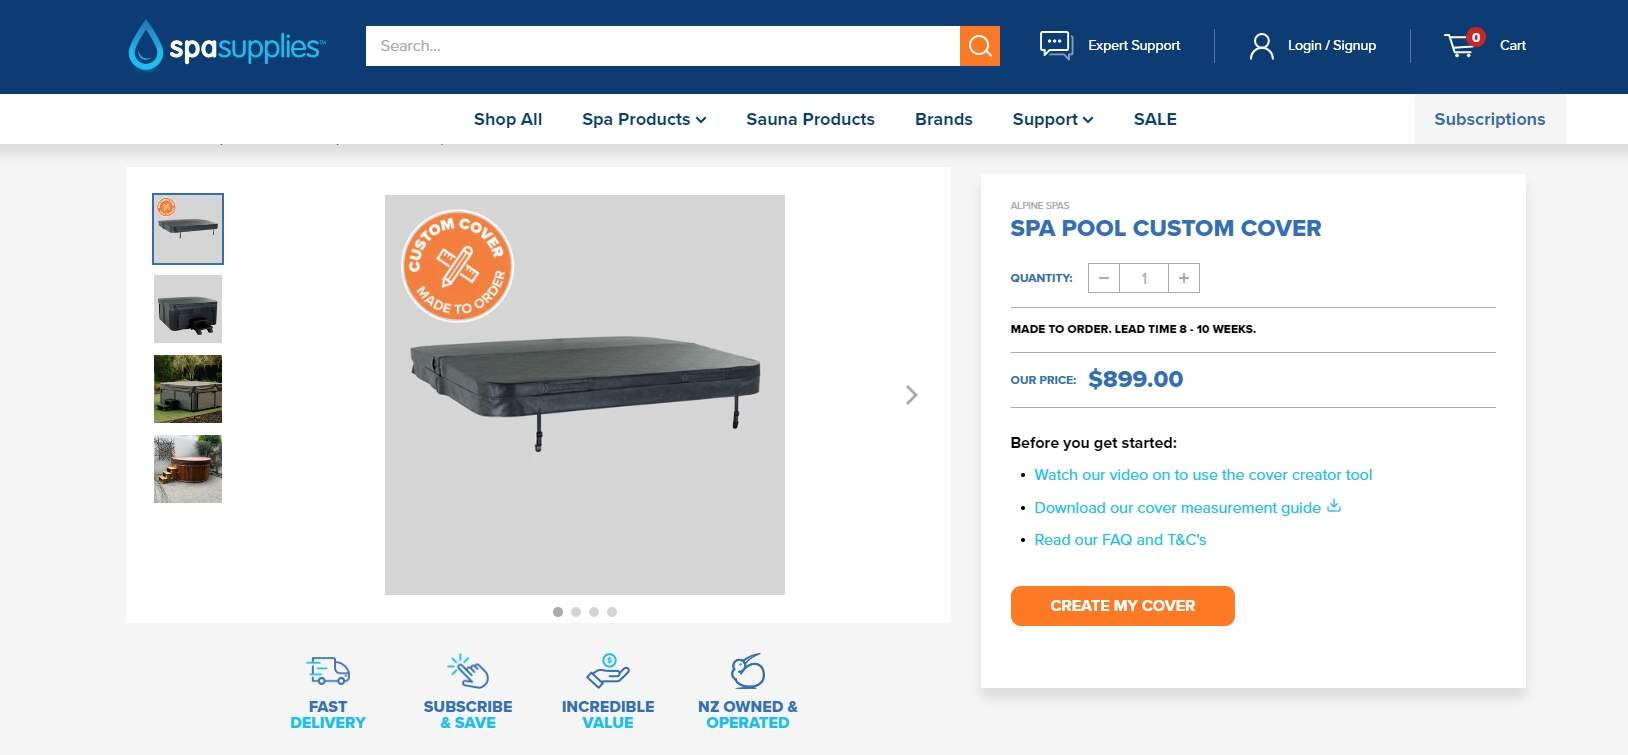Image resolution: width=1628 pixels, height=755 pixels.
Task: Click the user account profile icon
Action: 1261,46
